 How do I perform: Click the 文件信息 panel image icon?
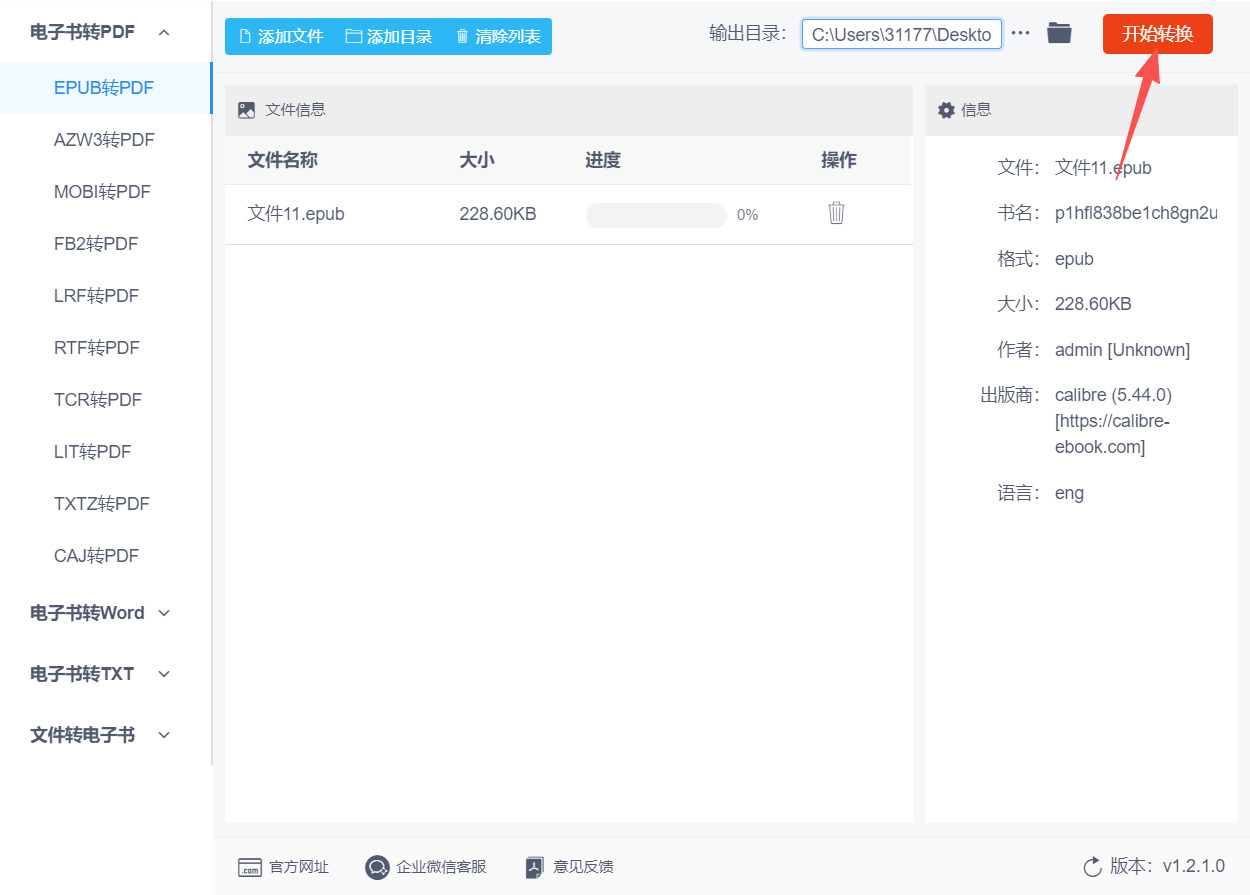coord(247,110)
